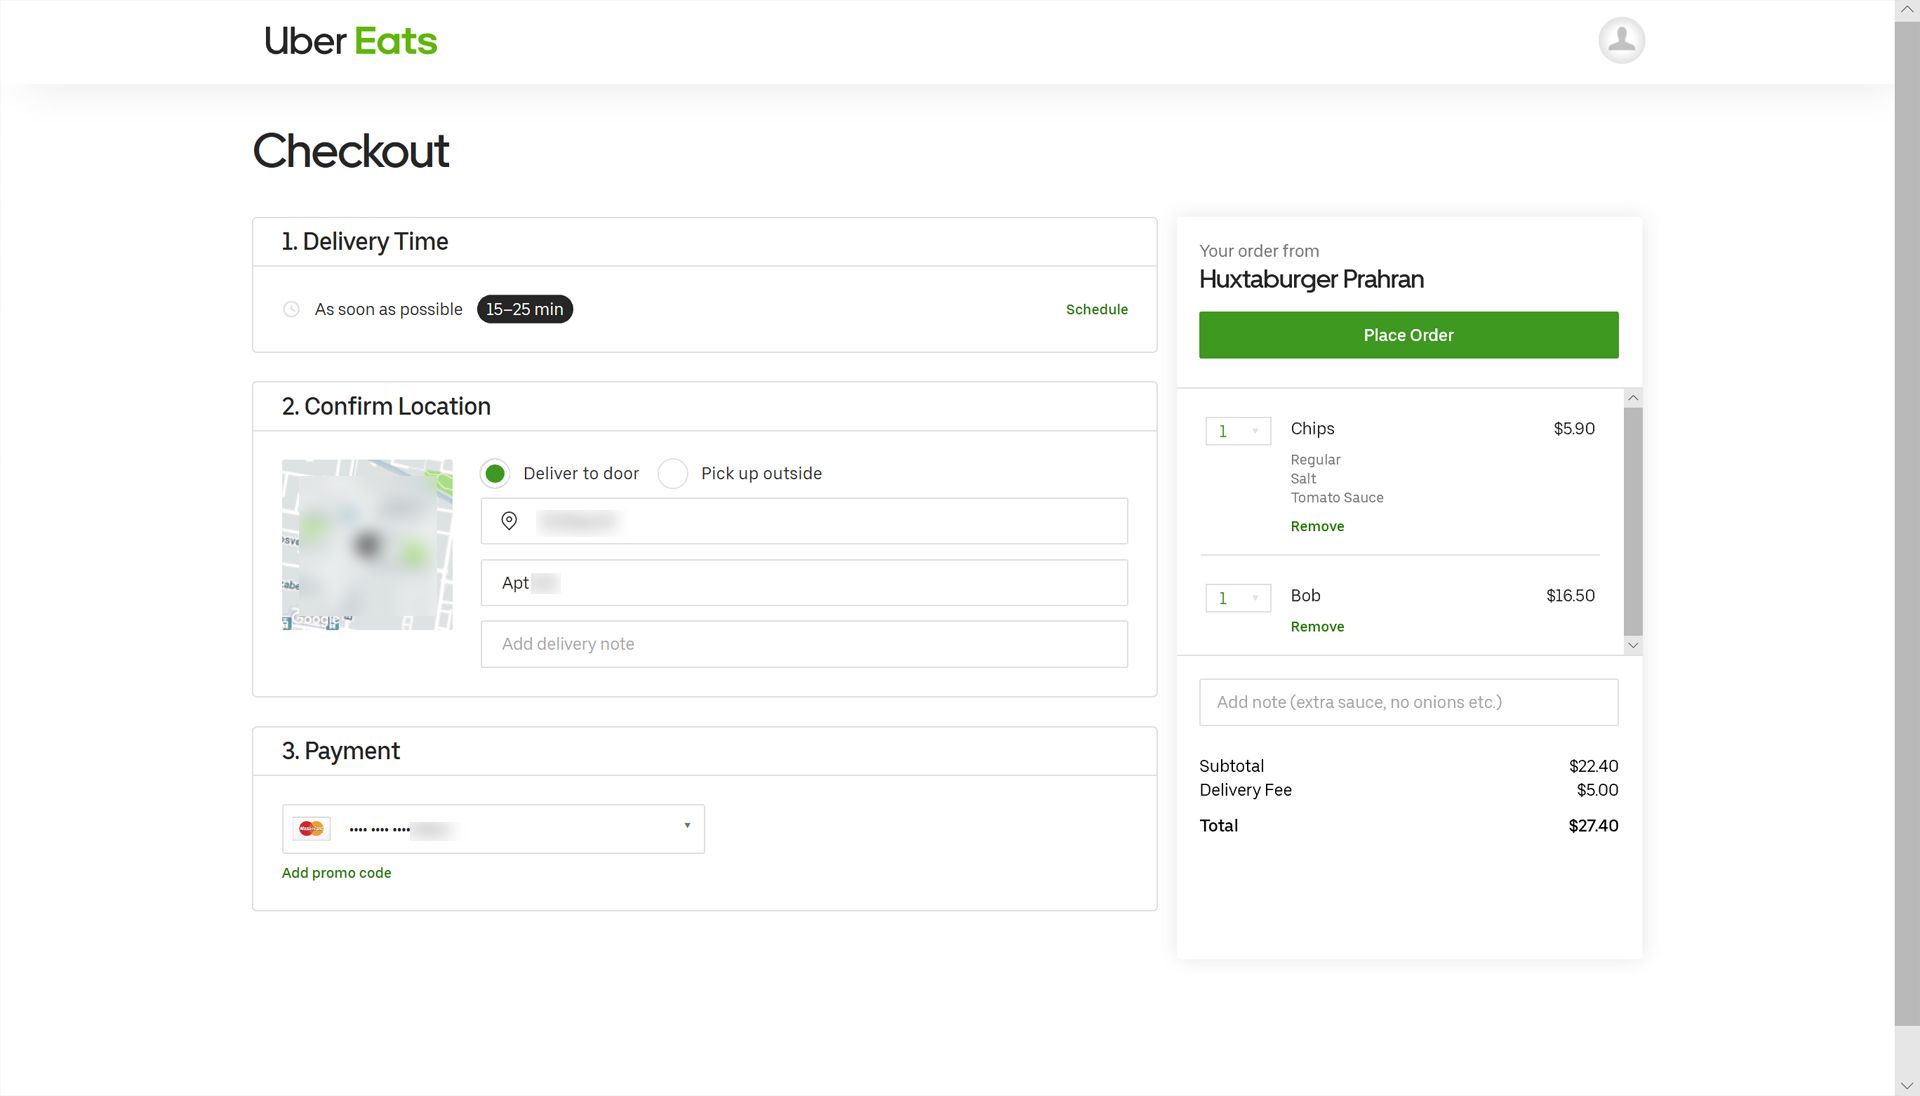Image resolution: width=1920 pixels, height=1096 pixels.
Task: Select the Deliver to door option
Action: coord(495,473)
